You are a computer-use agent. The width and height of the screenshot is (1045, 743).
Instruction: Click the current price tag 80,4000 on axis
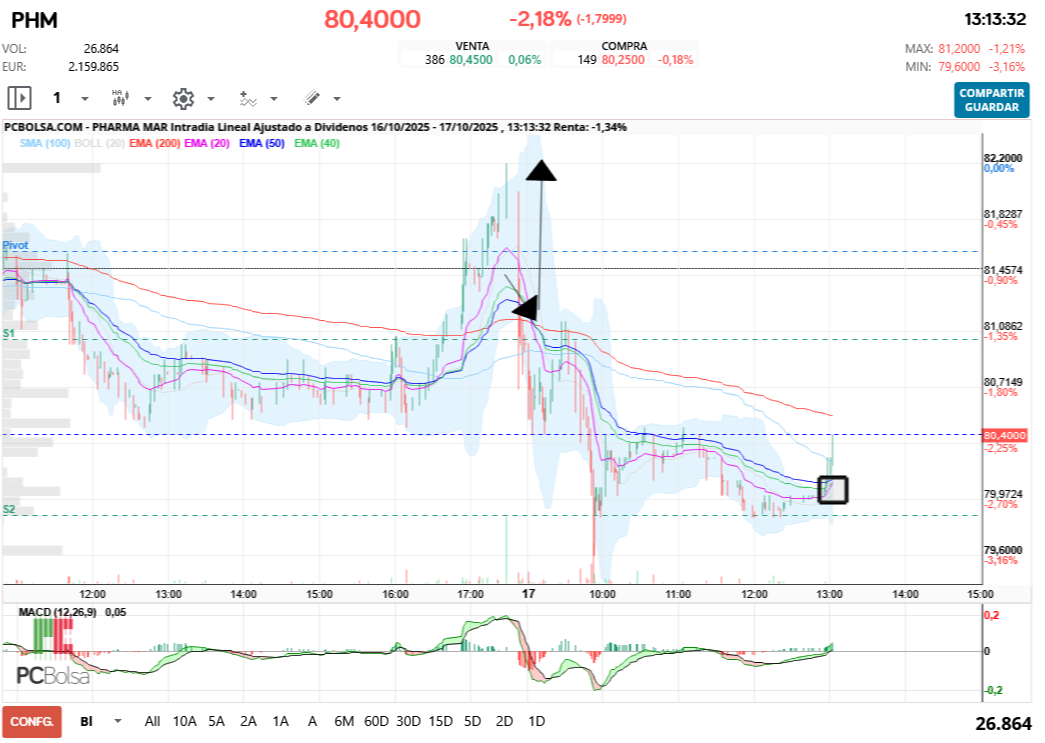pos(1004,435)
